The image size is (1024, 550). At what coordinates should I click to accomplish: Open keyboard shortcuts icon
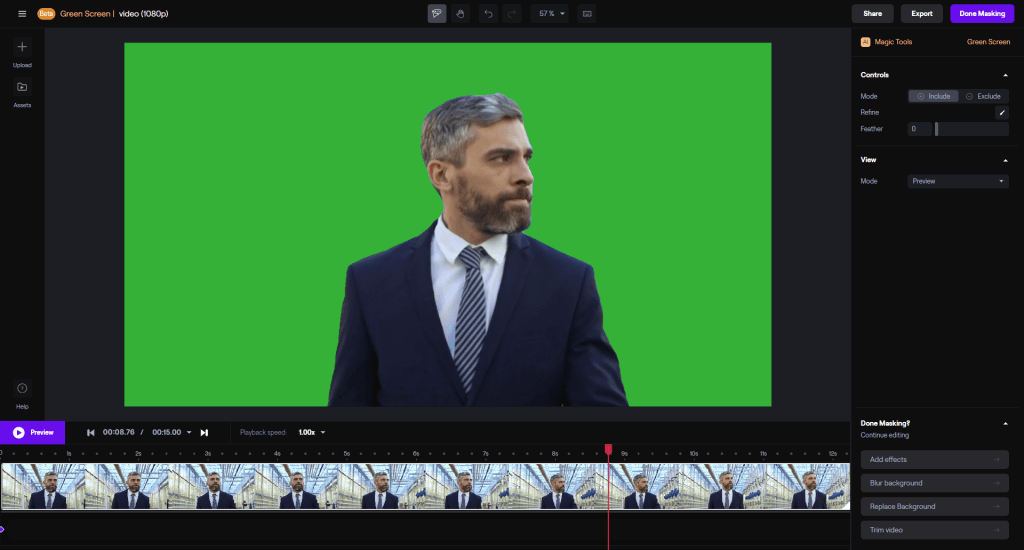click(587, 14)
